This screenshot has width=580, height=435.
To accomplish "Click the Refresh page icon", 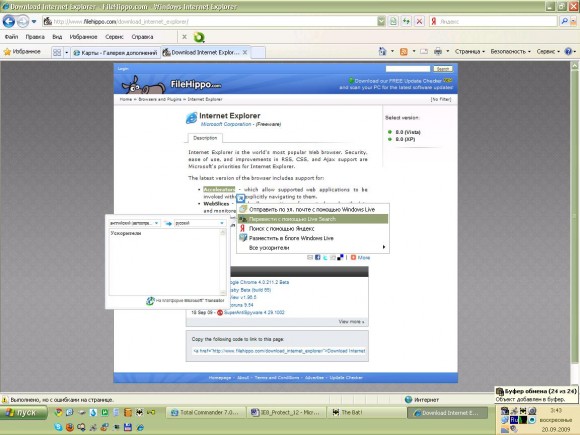I will pos(406,21).
